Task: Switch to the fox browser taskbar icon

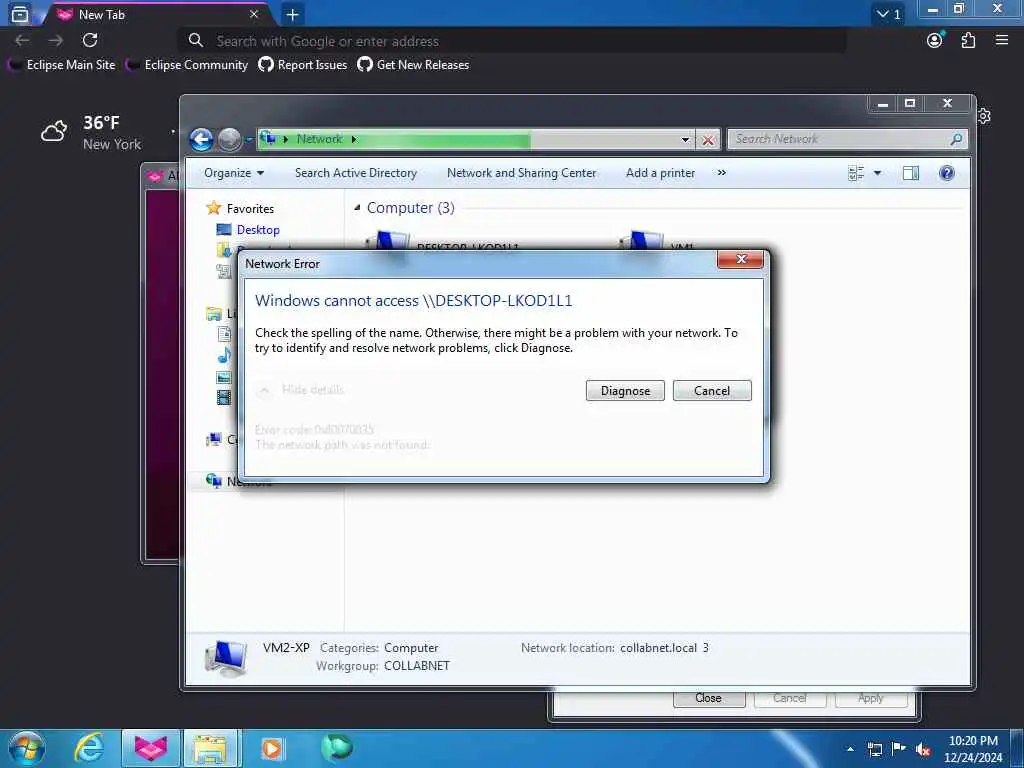Action: [x=151, y=748]
